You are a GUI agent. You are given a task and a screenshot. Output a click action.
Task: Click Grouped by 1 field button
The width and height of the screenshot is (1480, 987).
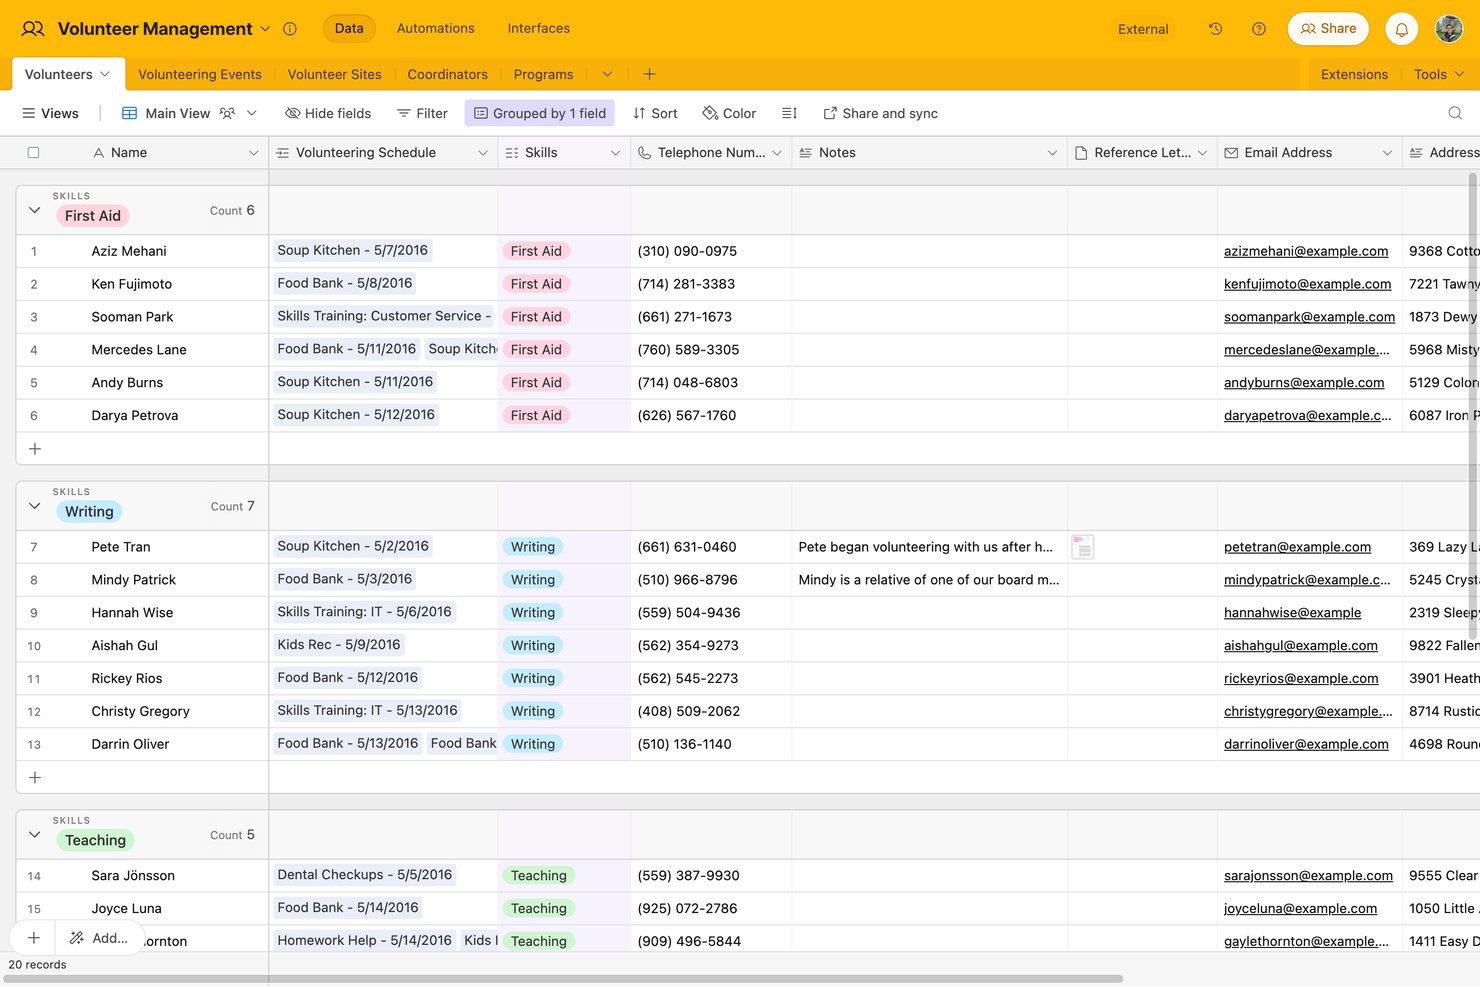(x=540, y=113)
